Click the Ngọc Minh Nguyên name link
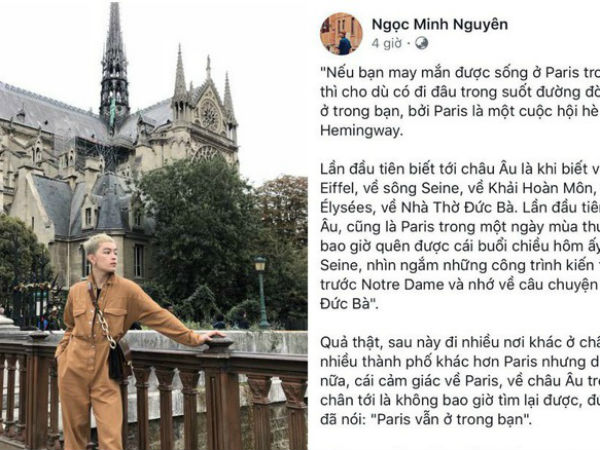600x450 pixels. 440,24
